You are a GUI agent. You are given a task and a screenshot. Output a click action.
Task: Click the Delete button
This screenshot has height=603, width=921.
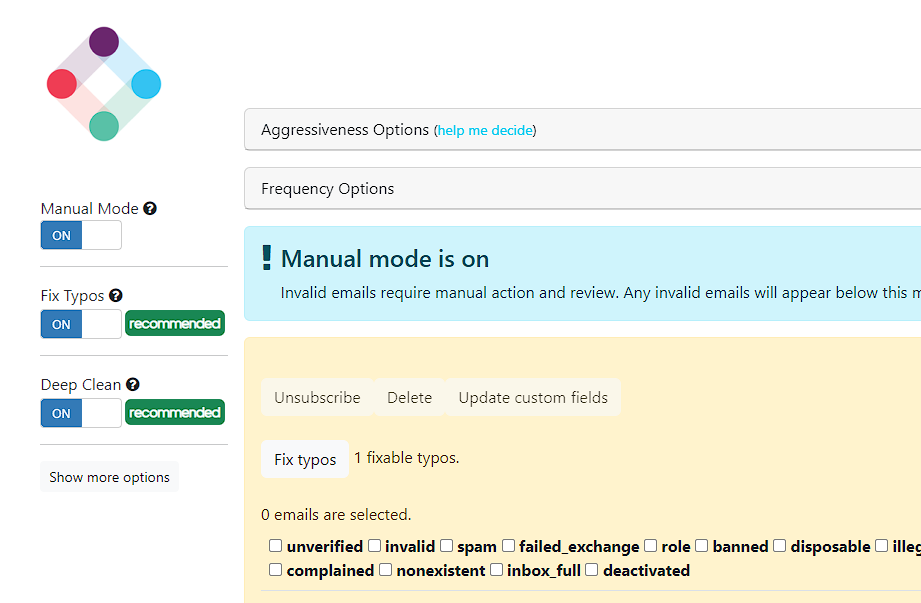[x=409, y=397]
